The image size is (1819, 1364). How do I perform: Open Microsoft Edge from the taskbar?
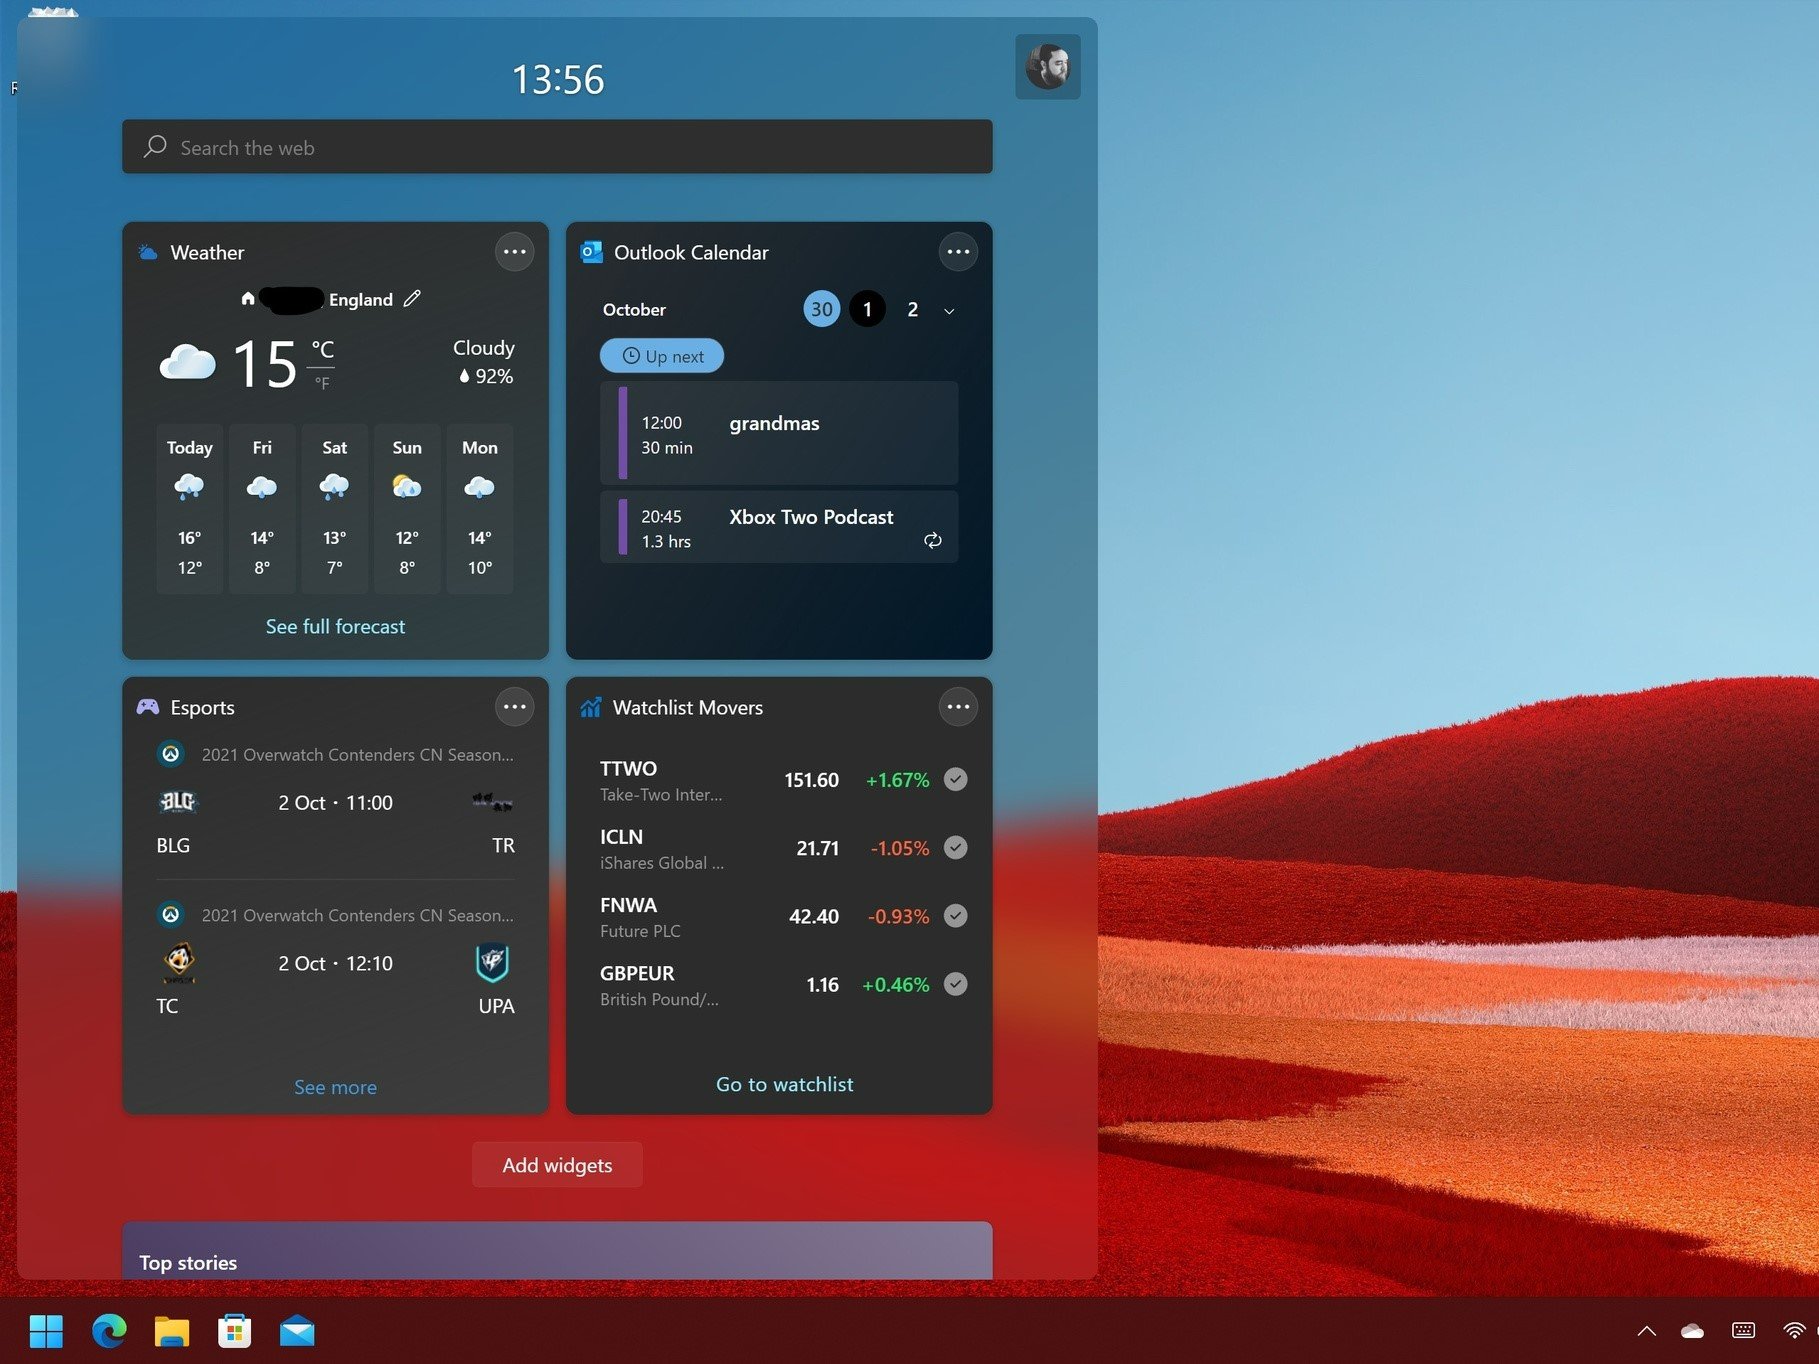(109, 1331)
